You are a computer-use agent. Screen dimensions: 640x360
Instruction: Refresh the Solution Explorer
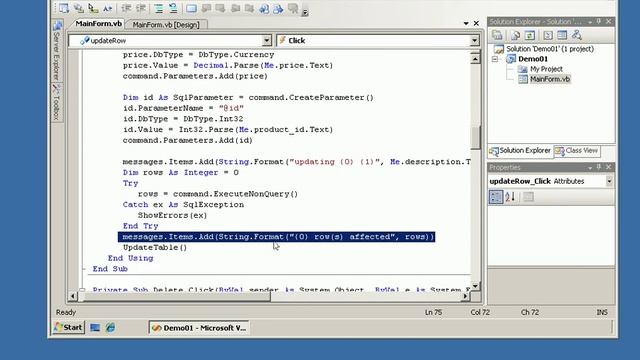tap(530, 36)
